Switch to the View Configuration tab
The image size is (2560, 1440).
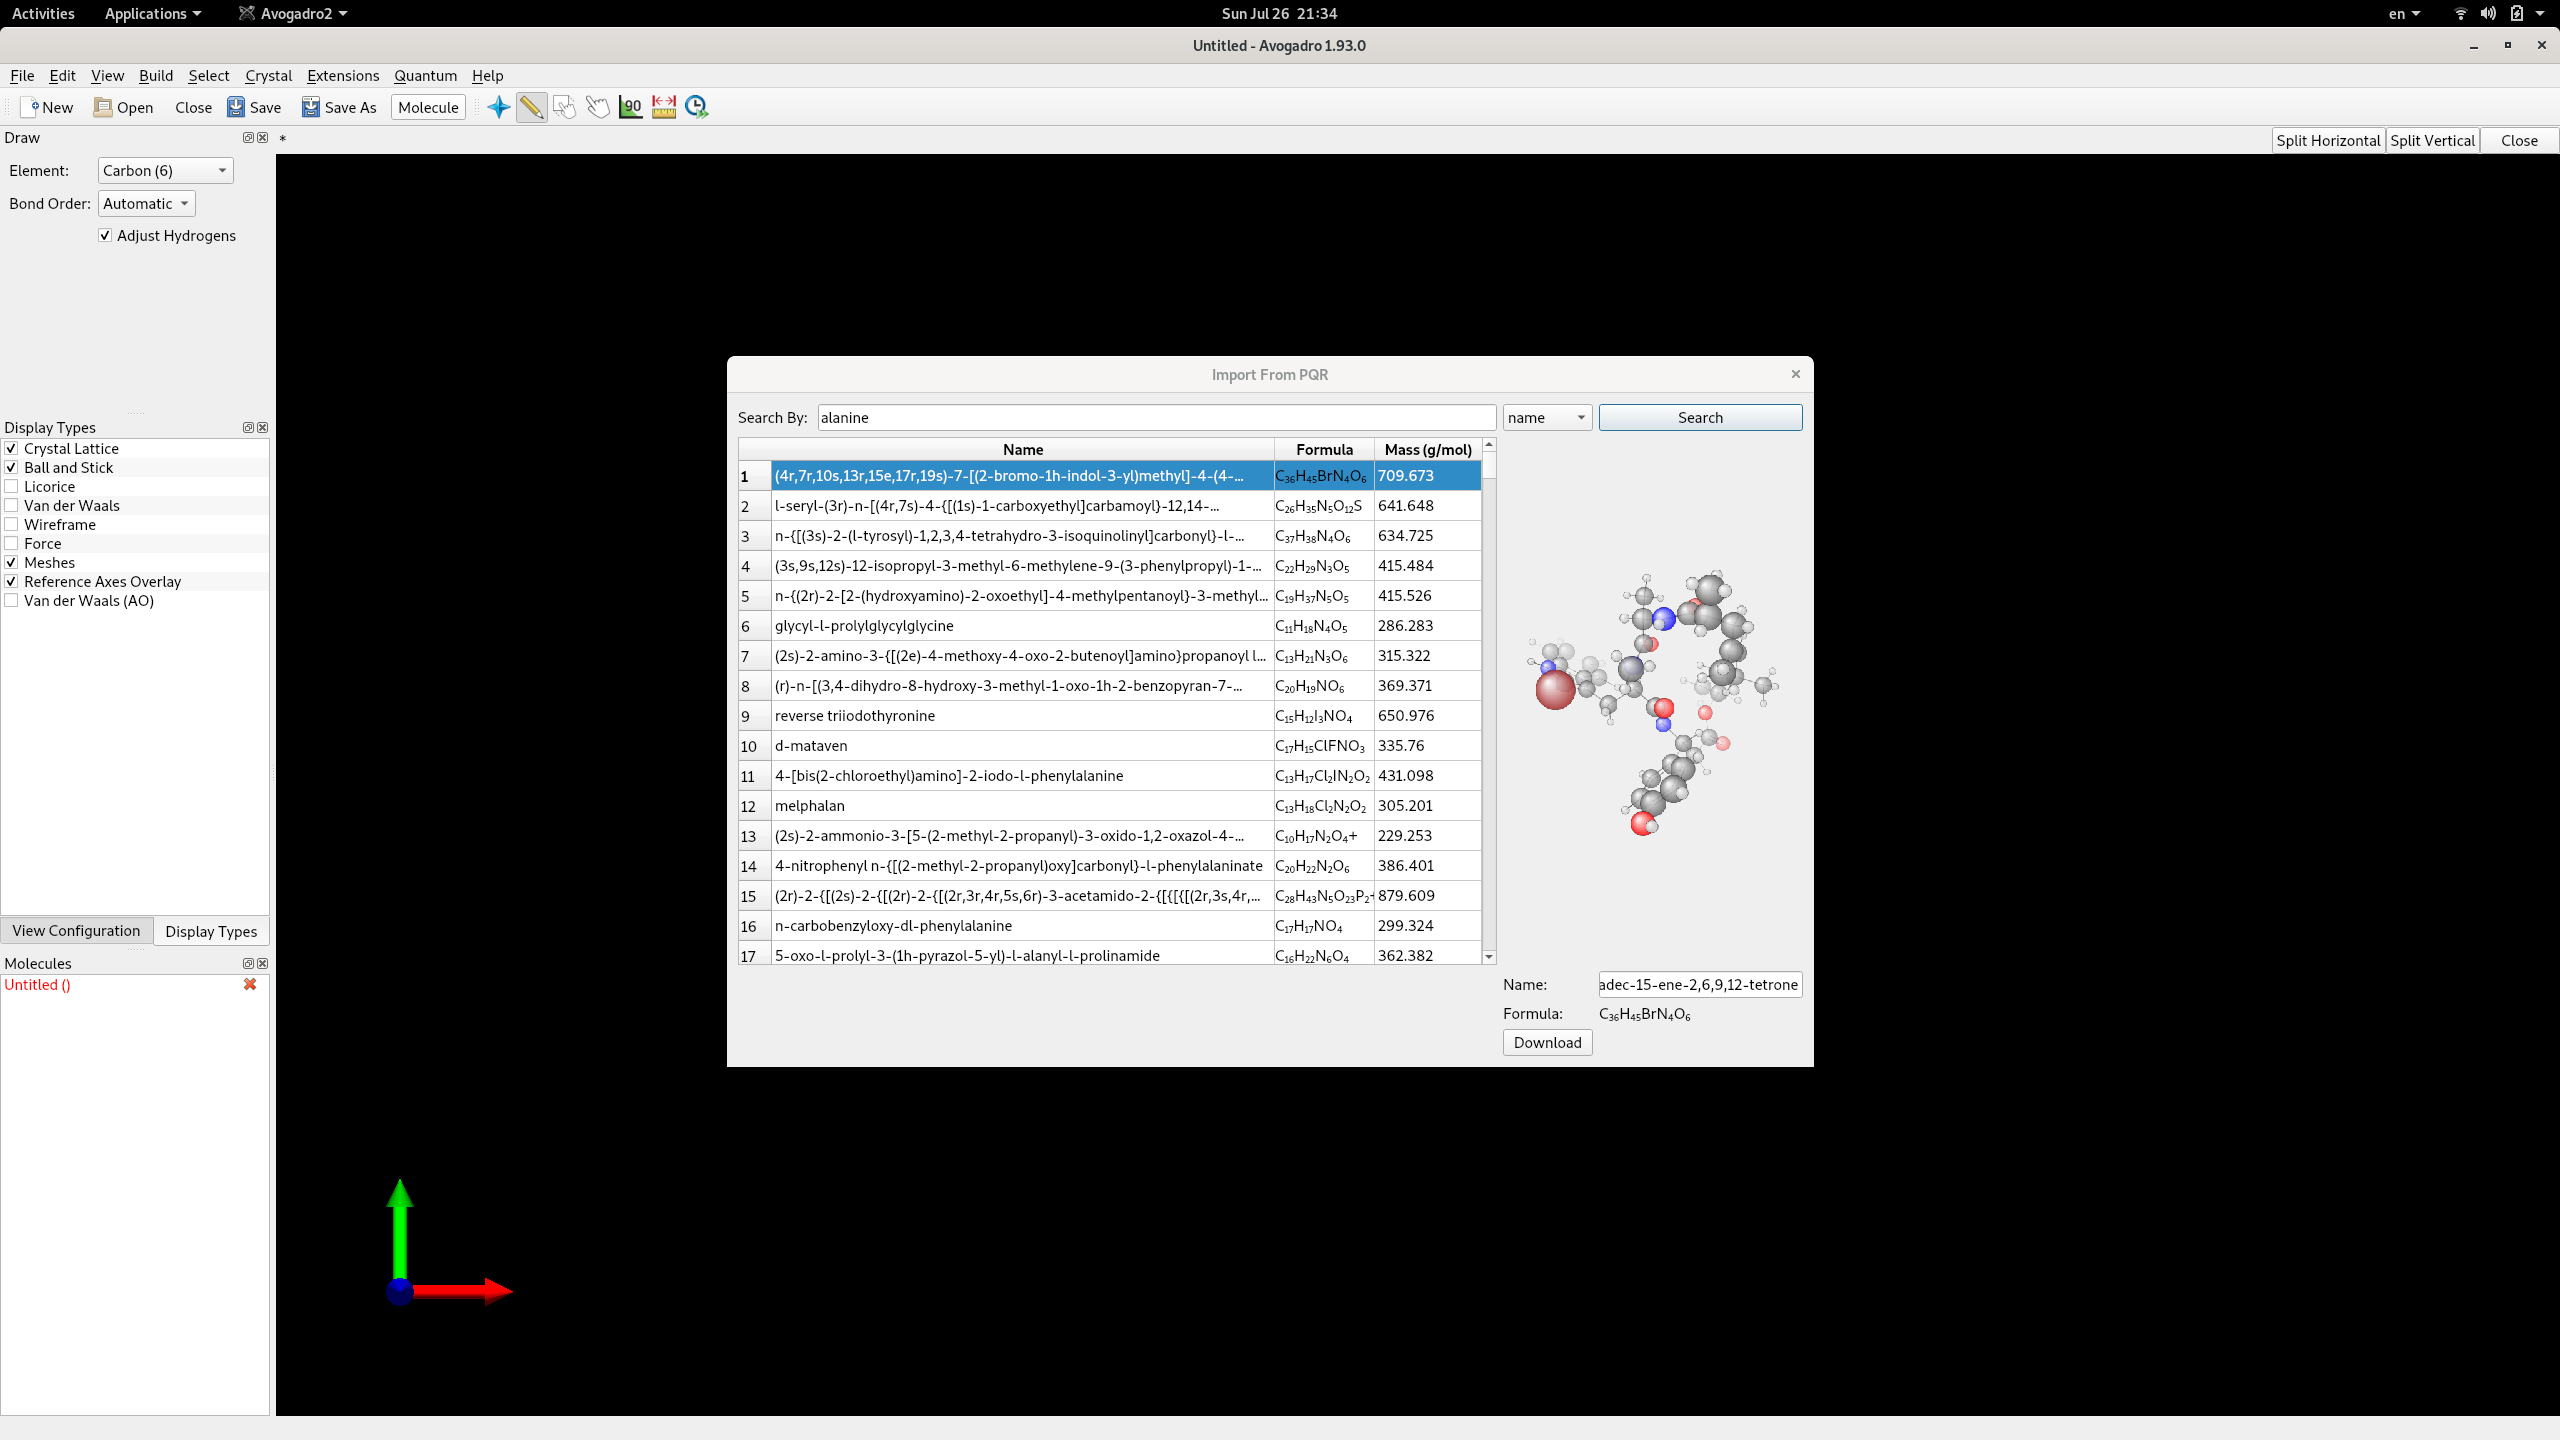click(x=76, y=930)
